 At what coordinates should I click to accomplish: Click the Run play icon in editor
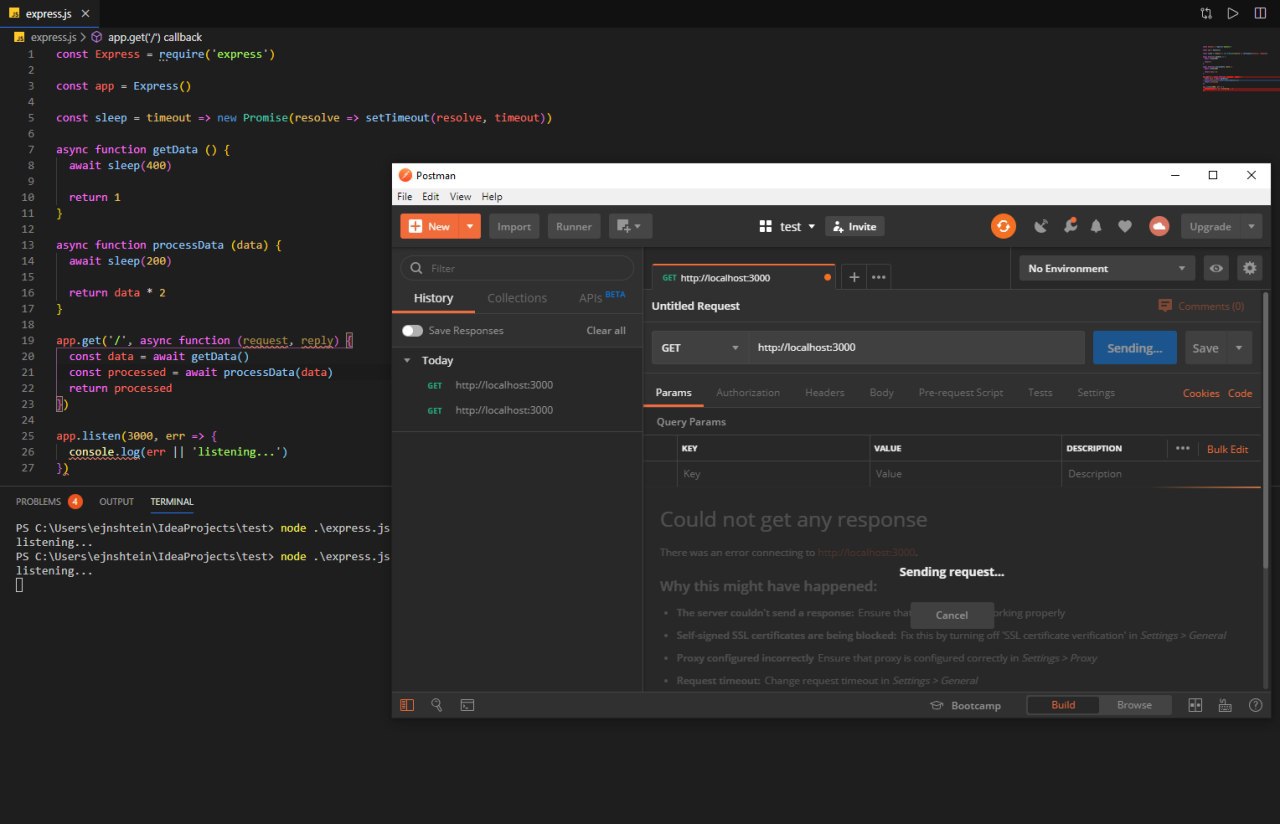[x=1233, y=13]
